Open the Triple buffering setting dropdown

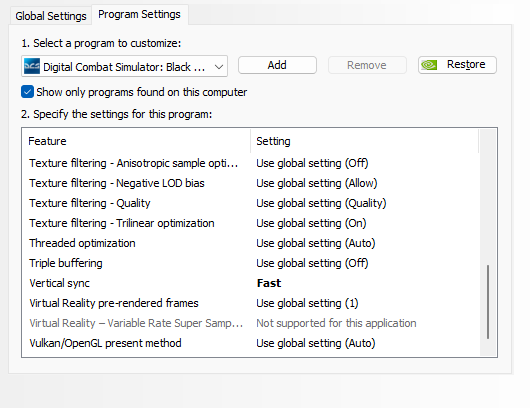[x=365, y=263]
